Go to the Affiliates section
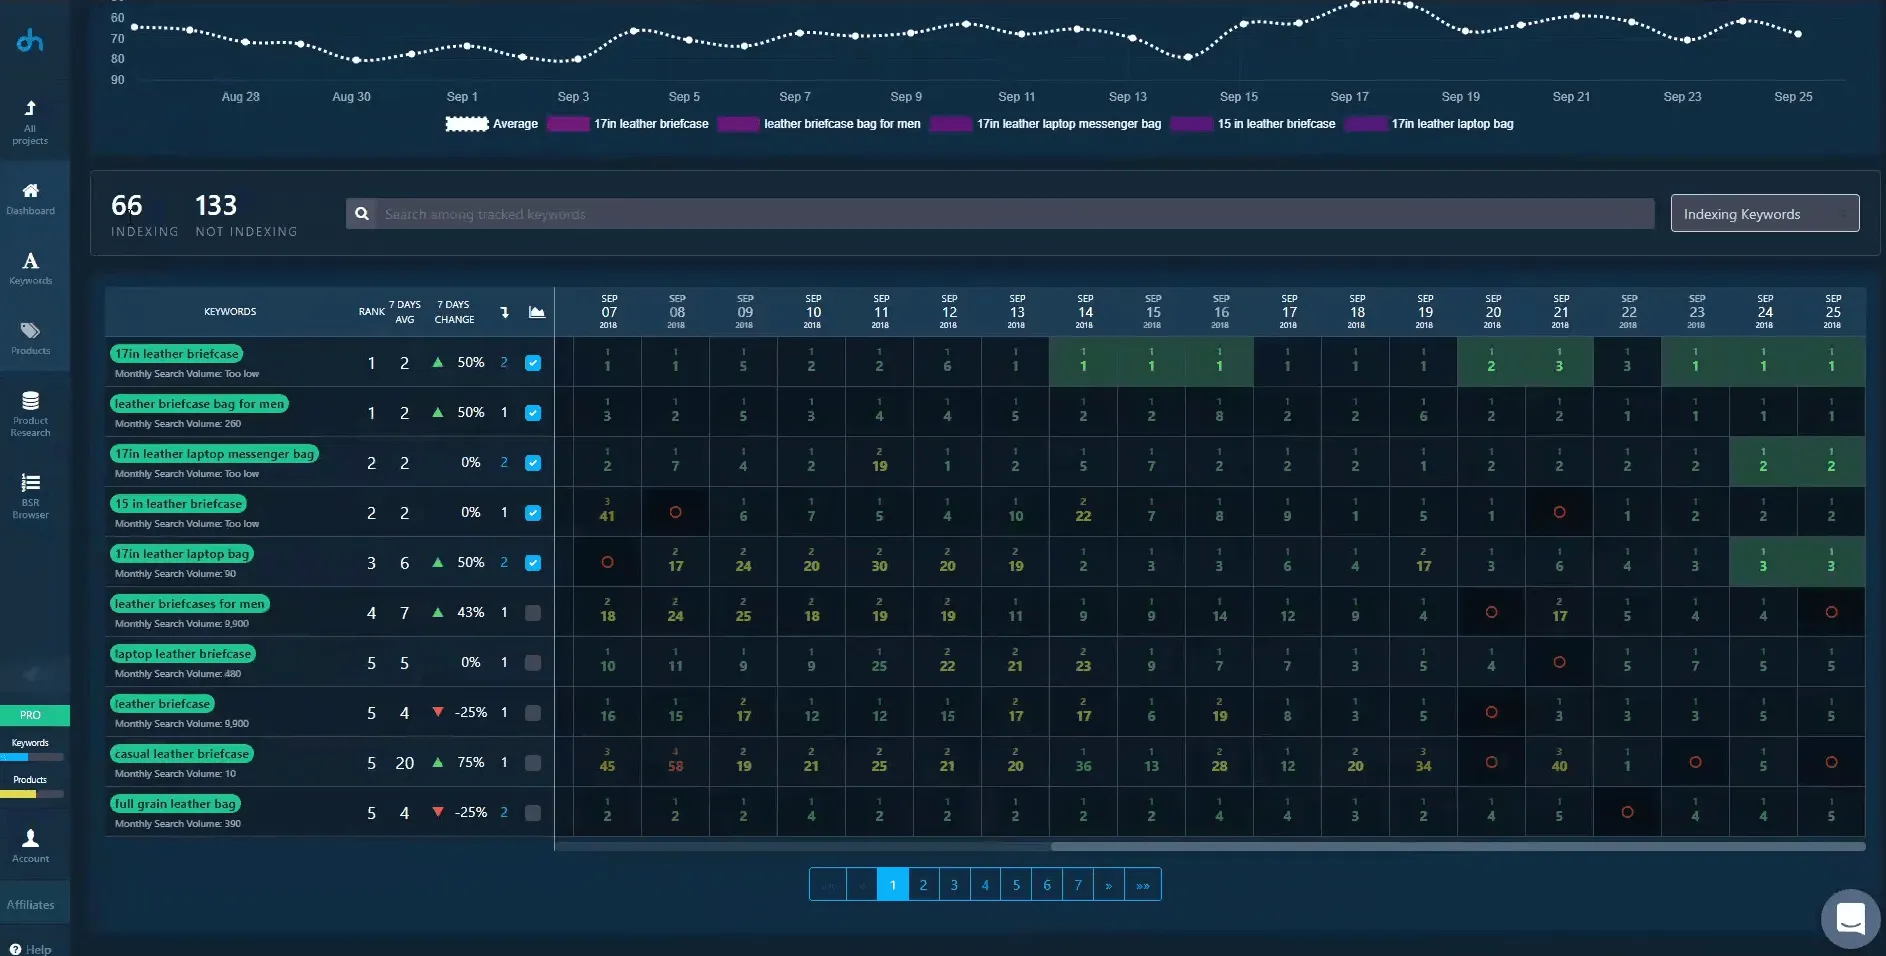The height and width of the screenshot is (956, 1886). pyautogui.click(x=31, y=903)
